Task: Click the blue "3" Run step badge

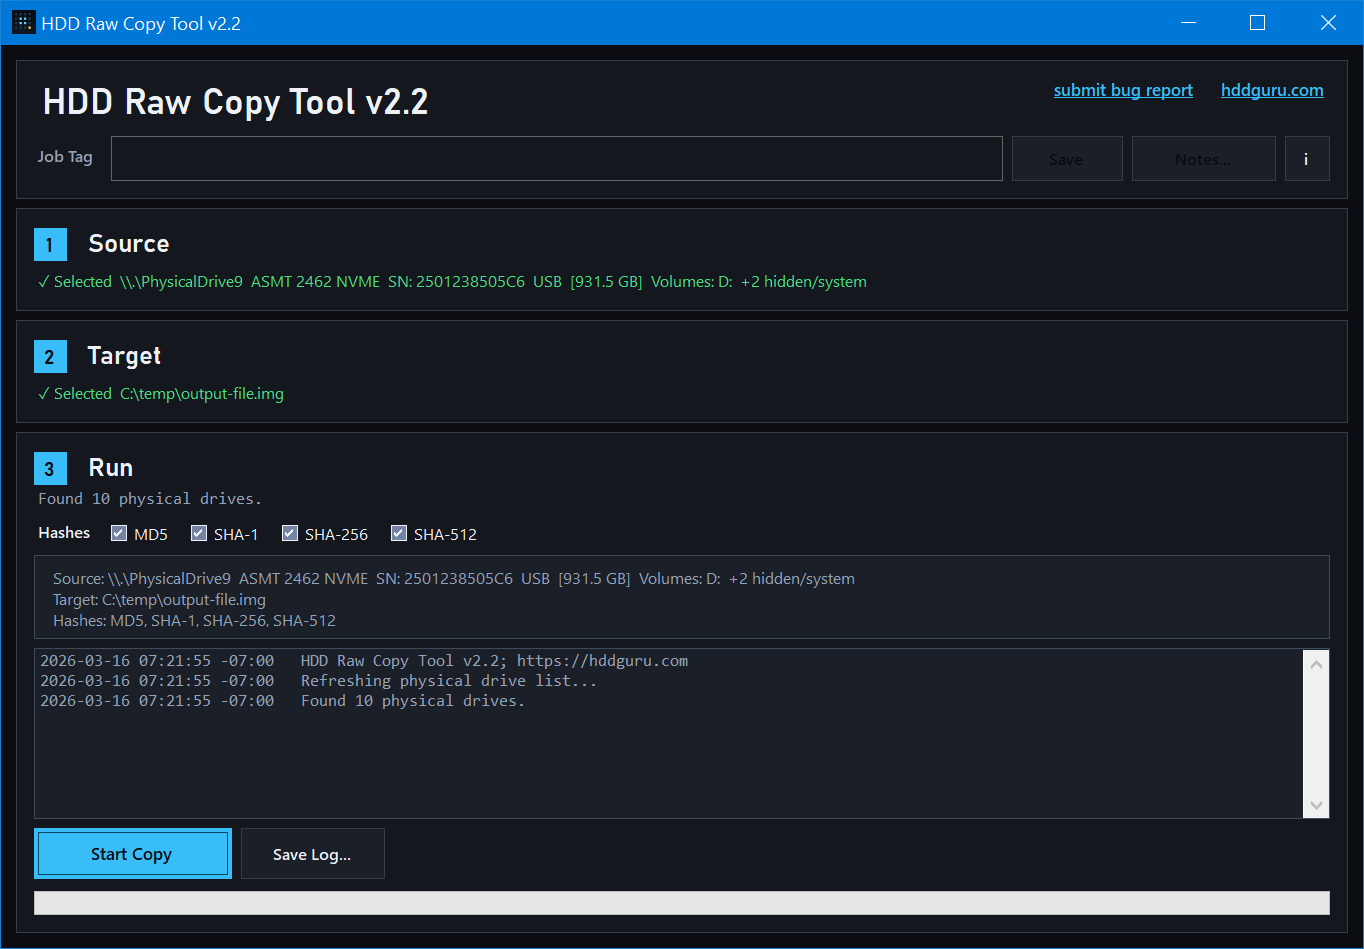Action: [50, 468]
